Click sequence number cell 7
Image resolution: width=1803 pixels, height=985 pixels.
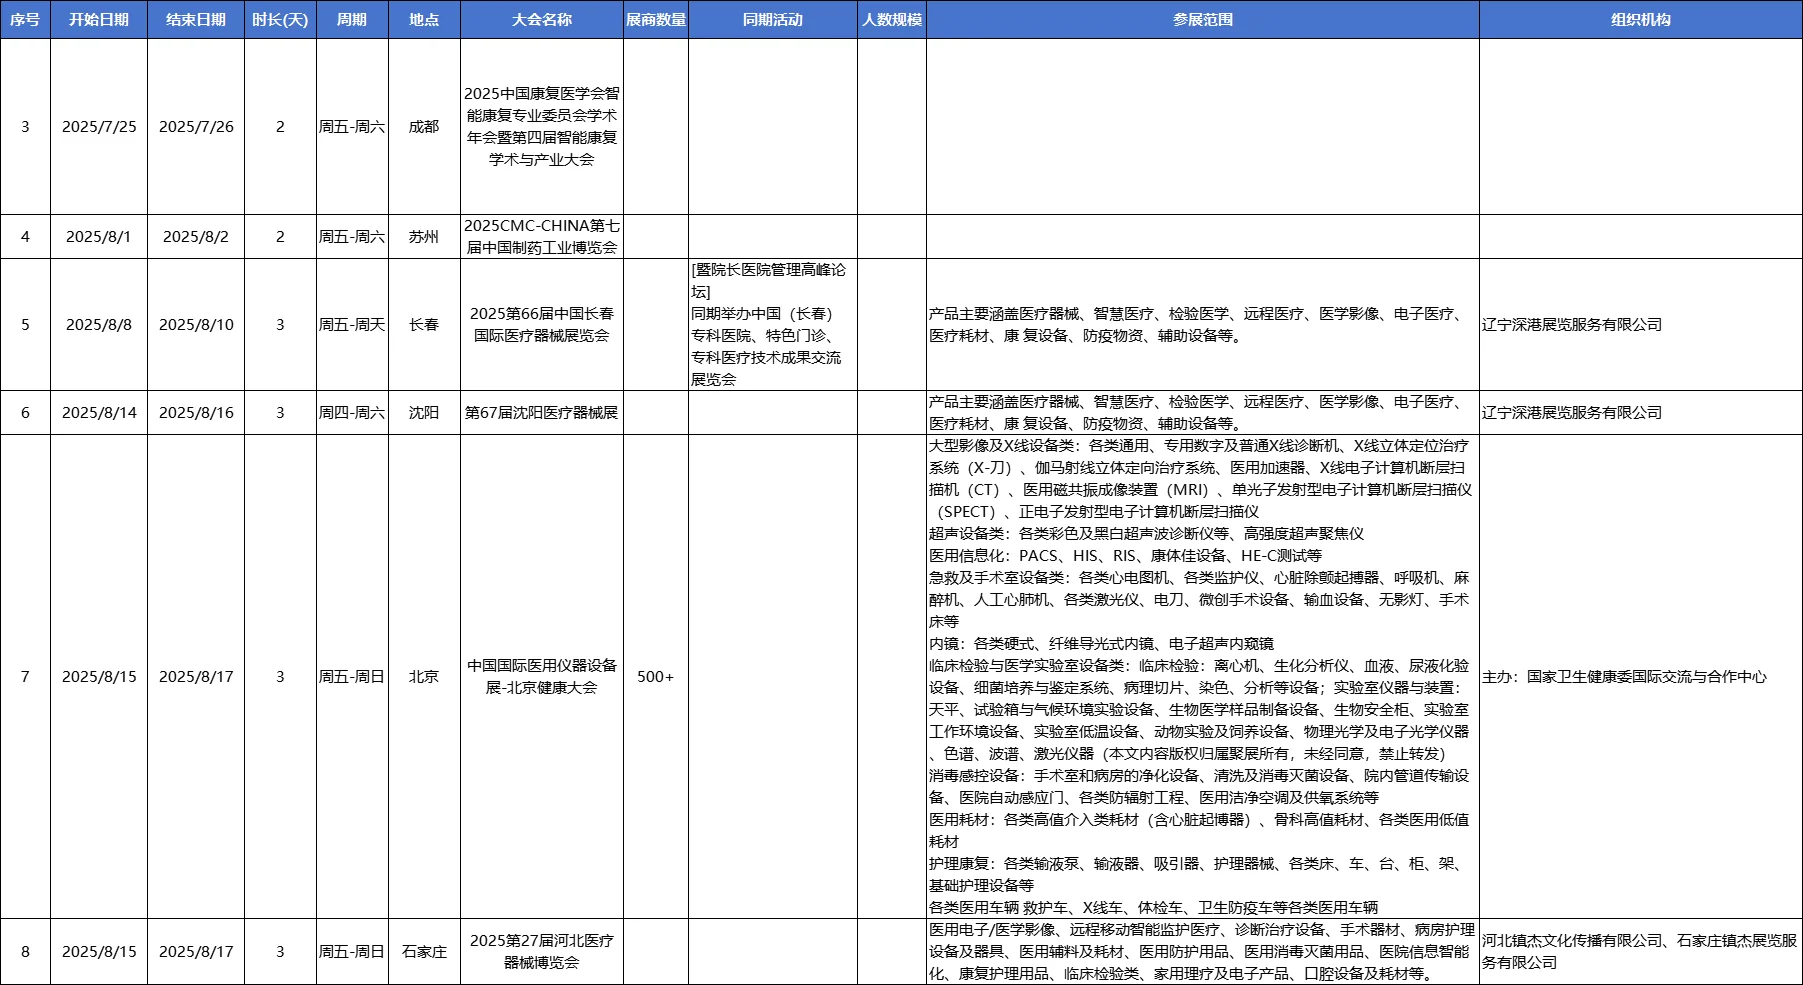click(x=25, y=677)
